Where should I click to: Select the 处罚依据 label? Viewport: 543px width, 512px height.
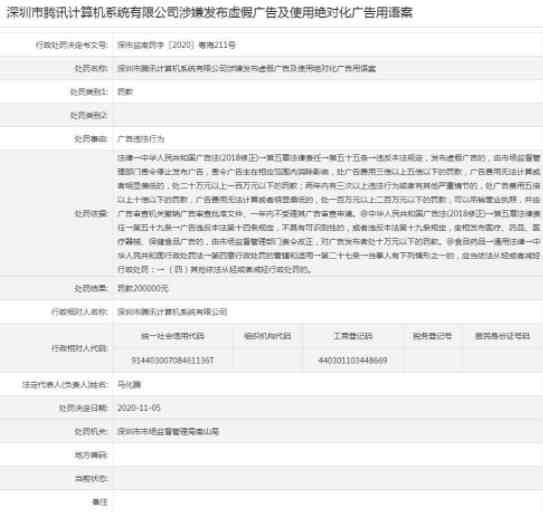point(91,213)
